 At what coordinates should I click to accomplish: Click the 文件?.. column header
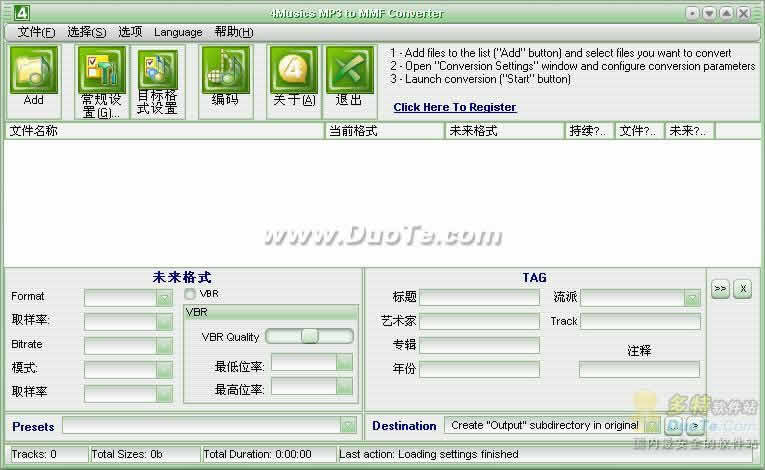pyautogui.click(x=640, y=131)
